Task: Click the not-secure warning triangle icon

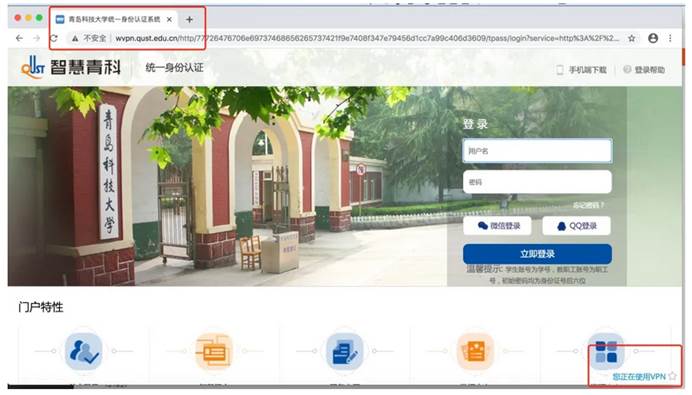Action: [x=75, y=38]
